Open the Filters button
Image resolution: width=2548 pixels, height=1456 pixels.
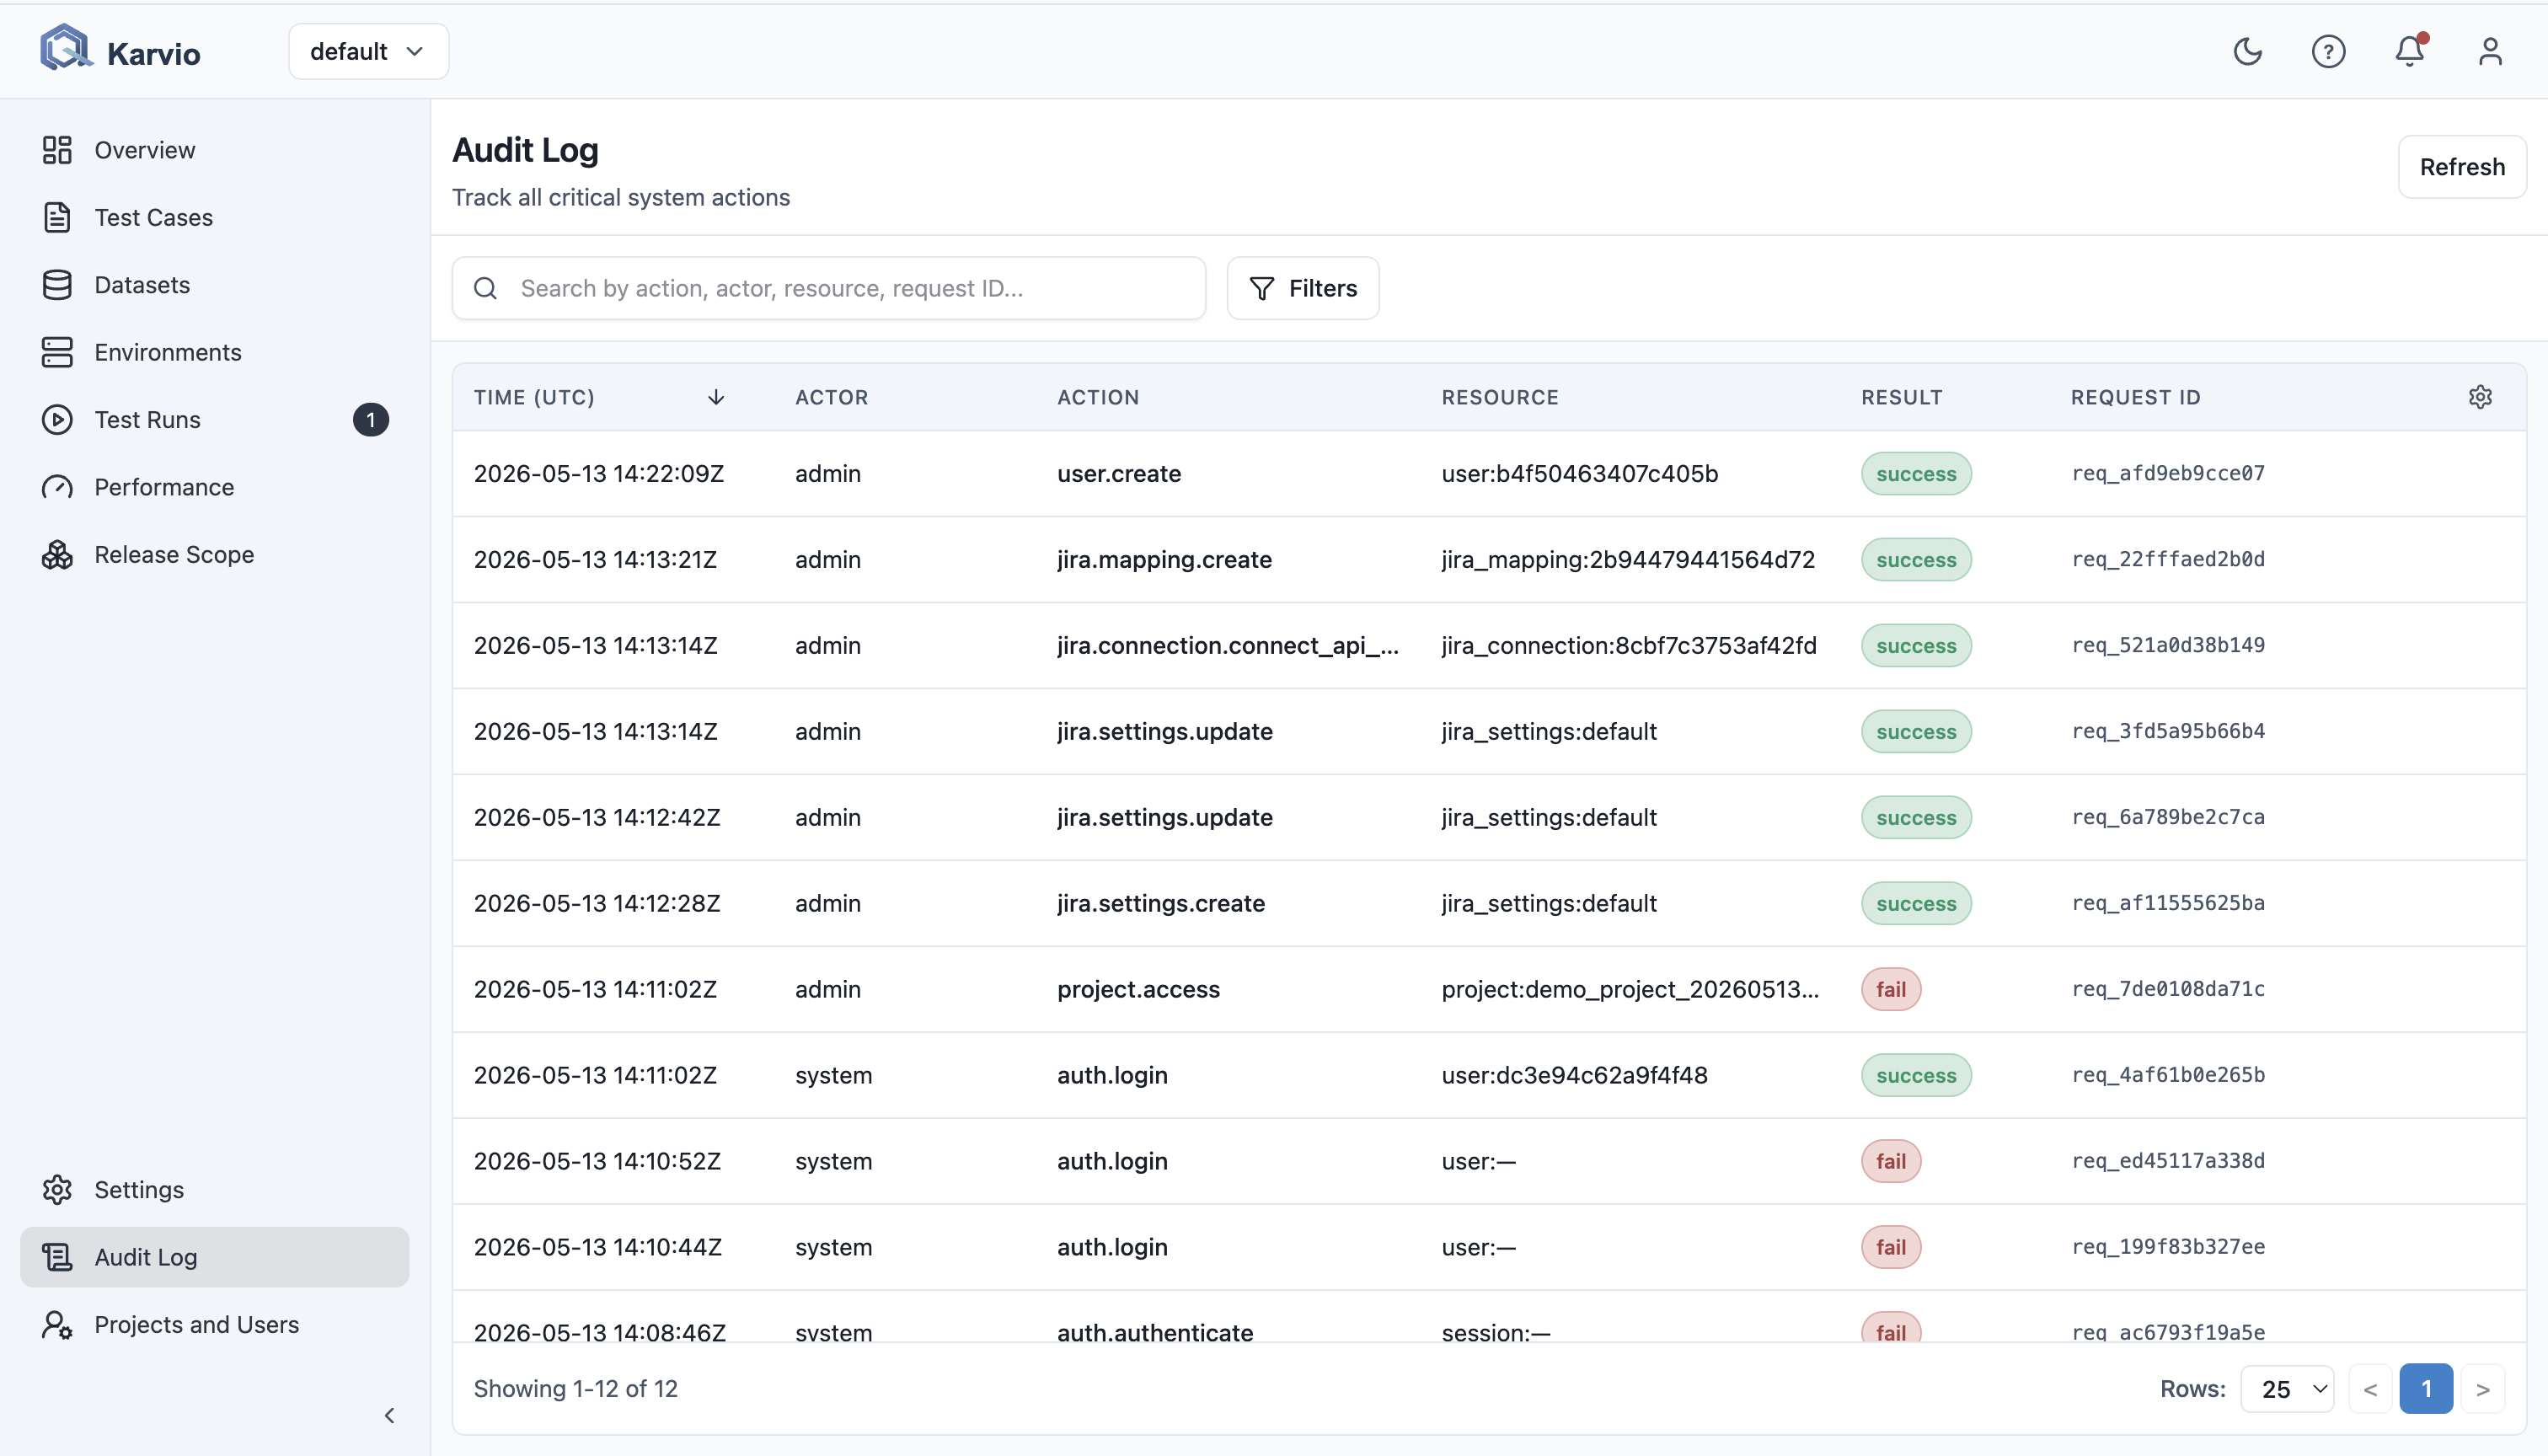(1303, 289)
